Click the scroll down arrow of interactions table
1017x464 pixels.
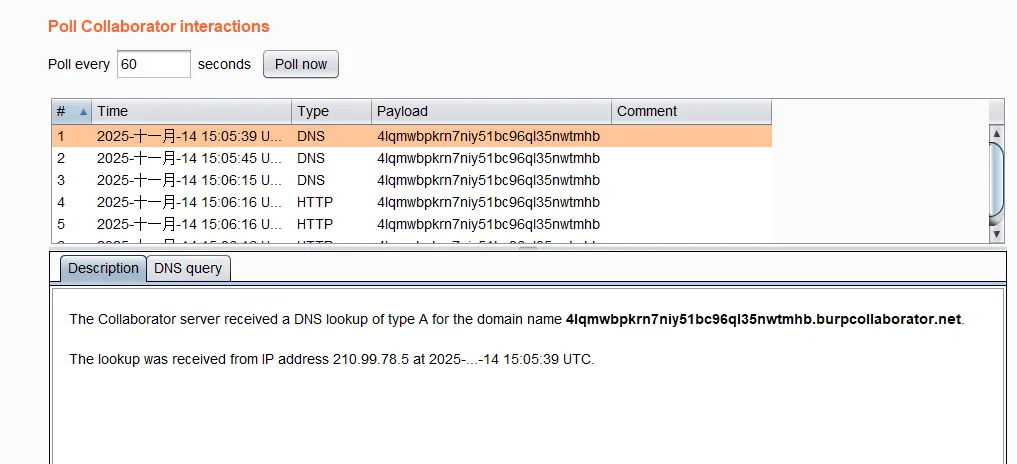tap(996, 234)
